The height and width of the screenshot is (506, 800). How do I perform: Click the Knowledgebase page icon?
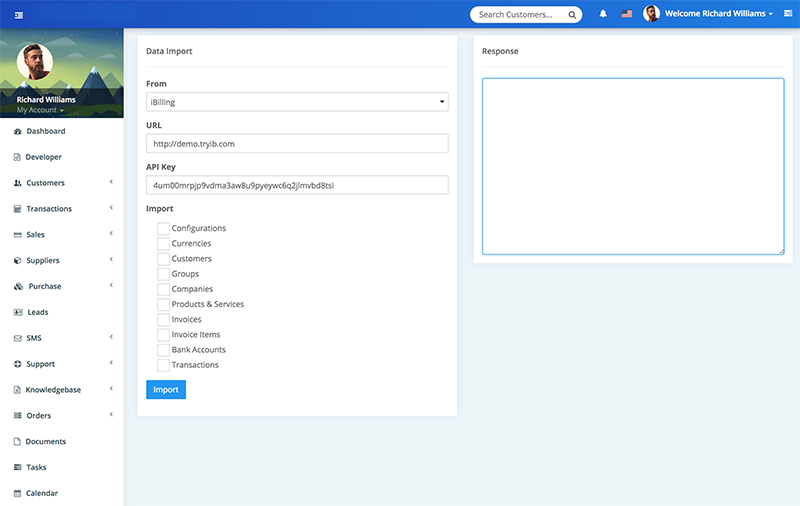[17, 390]
